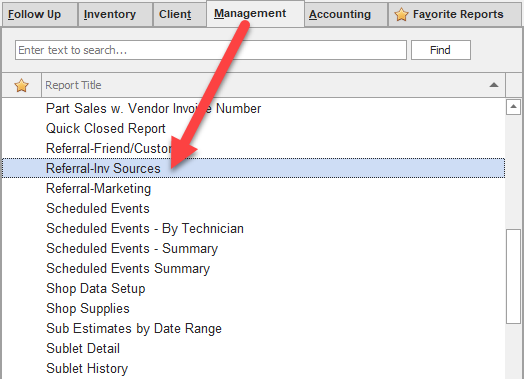Screen dimensions: 524x379
Task: Click the search text field
Action: click(211, 50)
